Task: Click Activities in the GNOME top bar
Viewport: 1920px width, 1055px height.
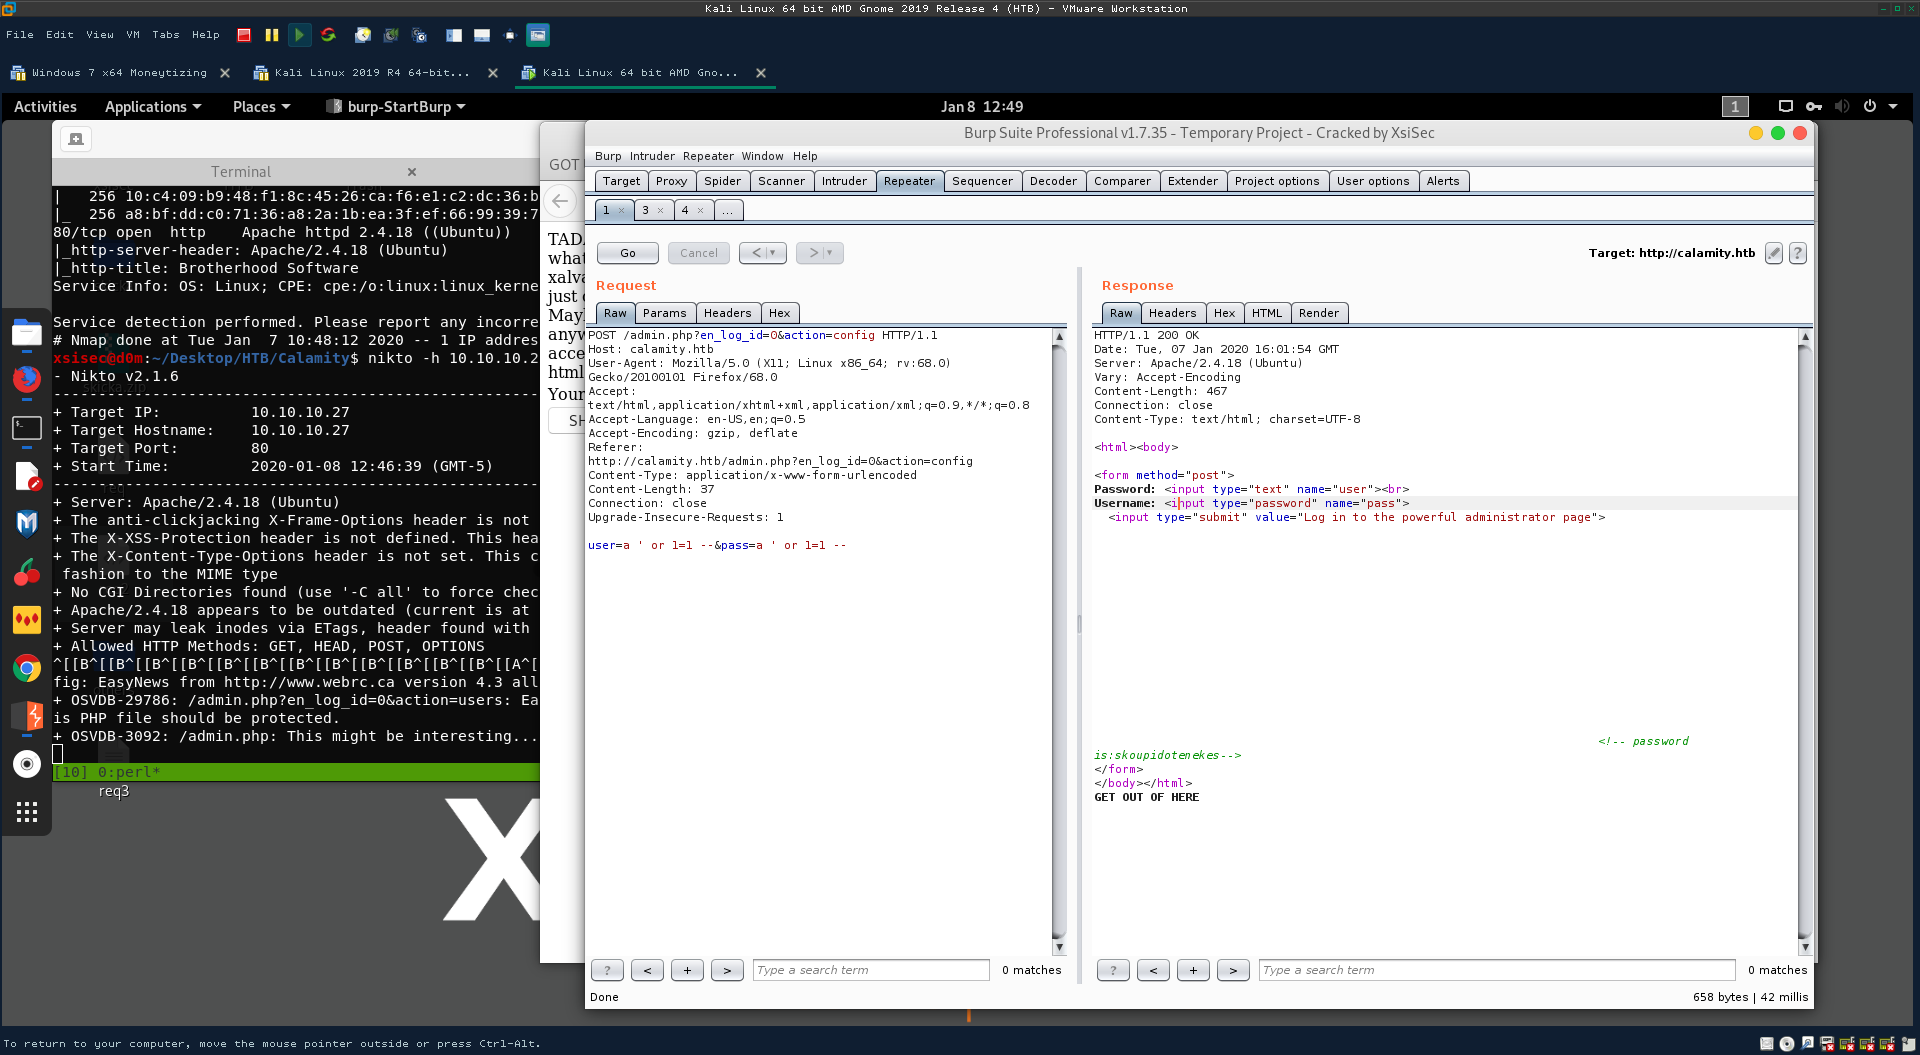Action: [45, 107]
